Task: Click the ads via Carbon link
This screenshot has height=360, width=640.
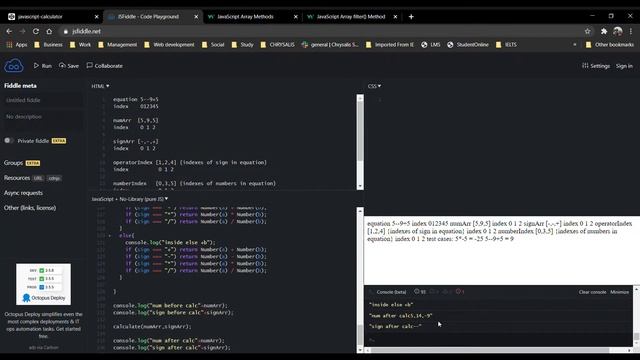Action: 43,347
